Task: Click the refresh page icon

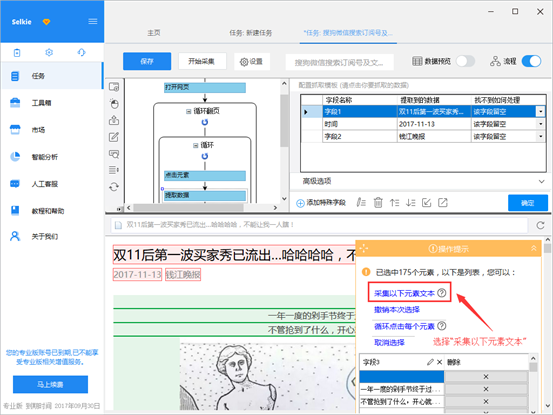Action: [x=540, y=225]
